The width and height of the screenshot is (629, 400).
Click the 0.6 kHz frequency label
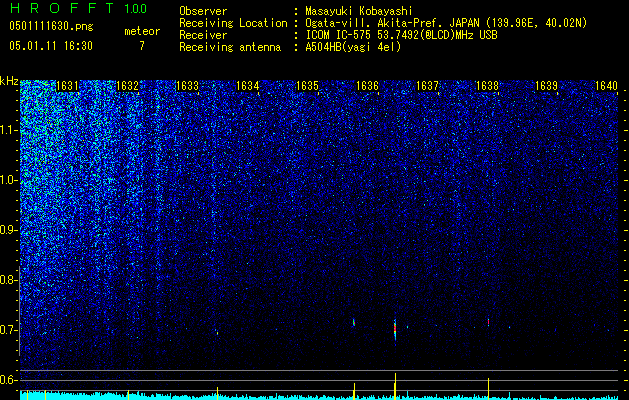(x=8, y=380)
